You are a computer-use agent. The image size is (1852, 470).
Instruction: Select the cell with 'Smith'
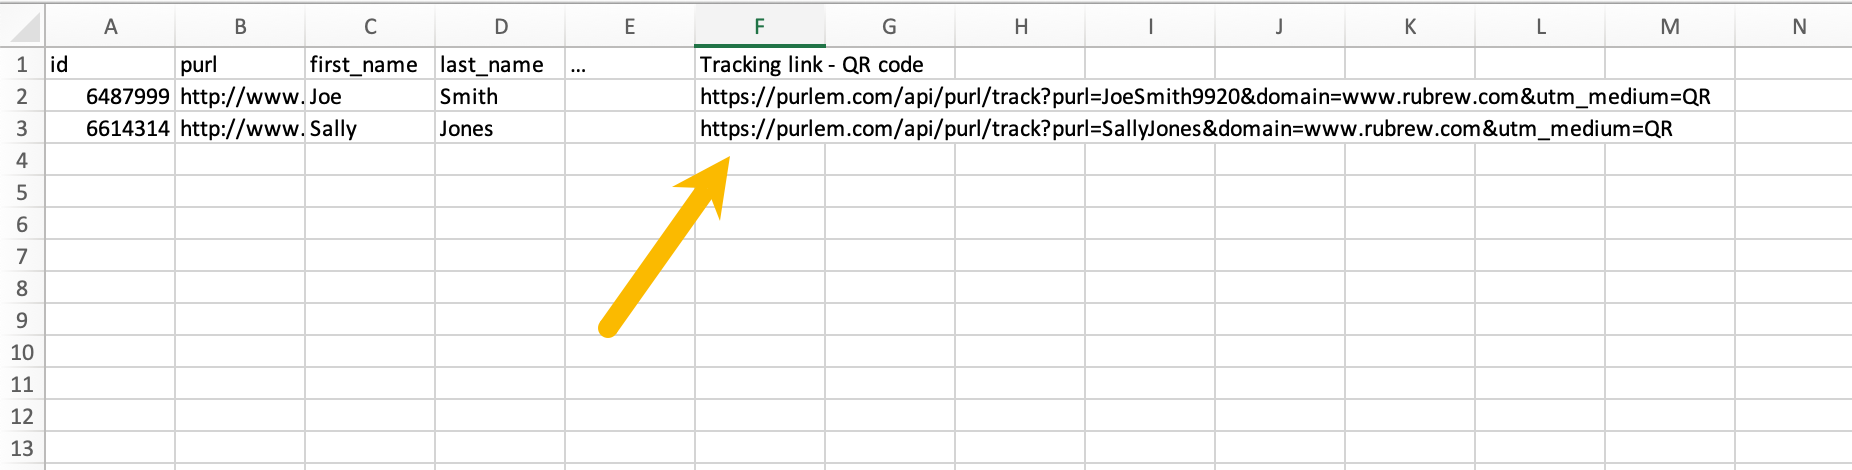tap(500, 96)
